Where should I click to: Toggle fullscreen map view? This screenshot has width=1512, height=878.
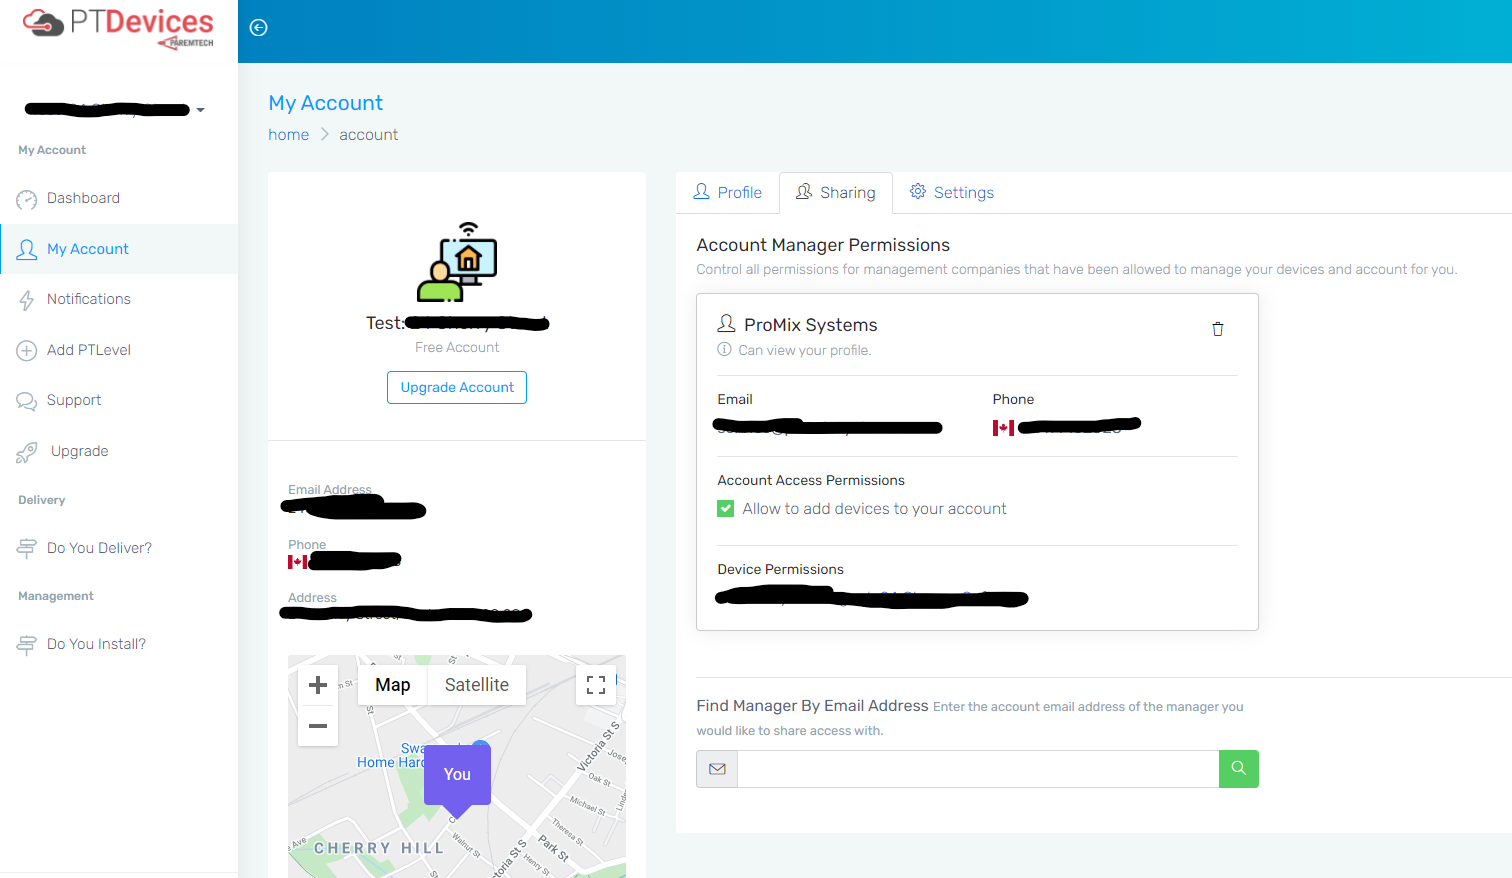coord(596,685)
